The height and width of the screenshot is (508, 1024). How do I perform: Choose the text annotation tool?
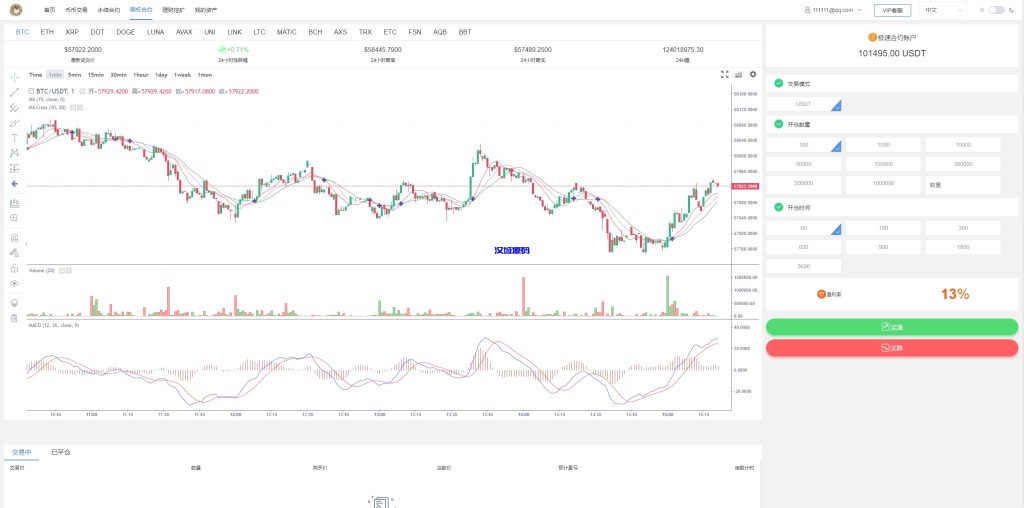pos(14,138)
